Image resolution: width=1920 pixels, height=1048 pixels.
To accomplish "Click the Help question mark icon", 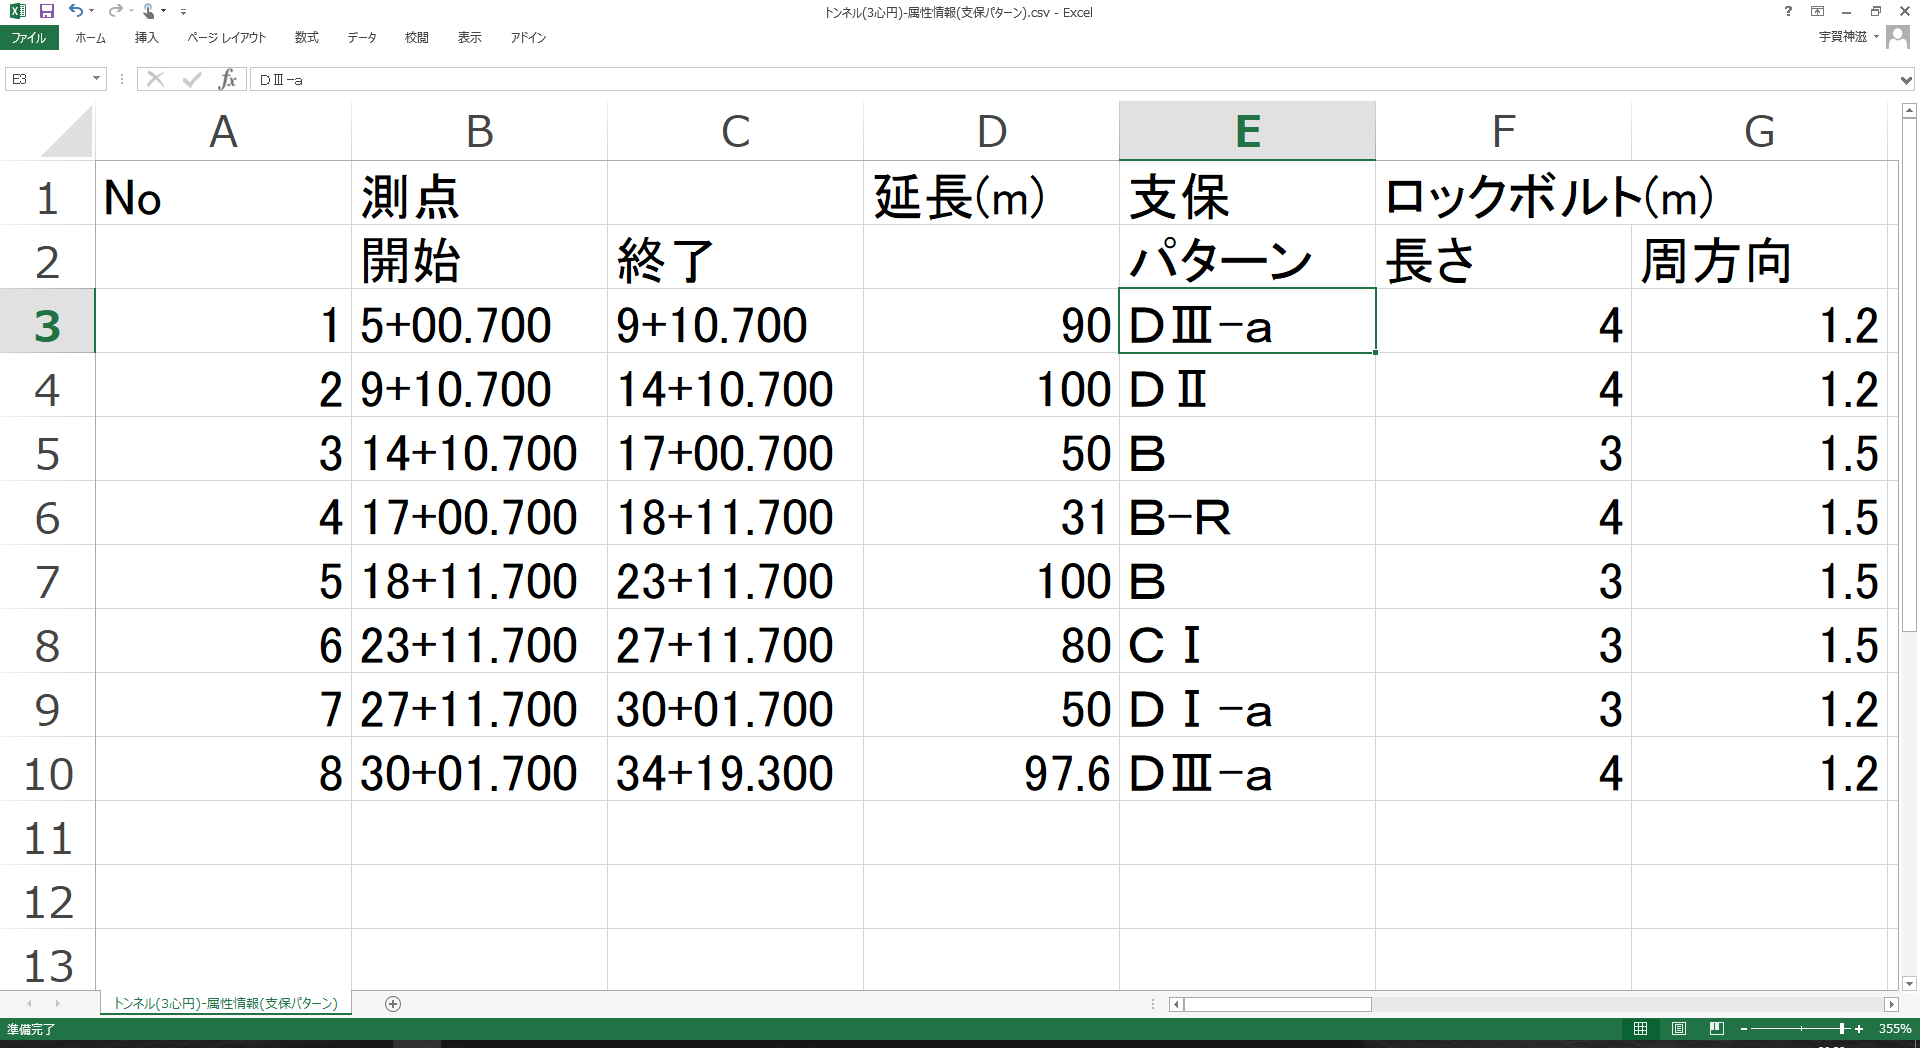I will (x=1788, y=11).
